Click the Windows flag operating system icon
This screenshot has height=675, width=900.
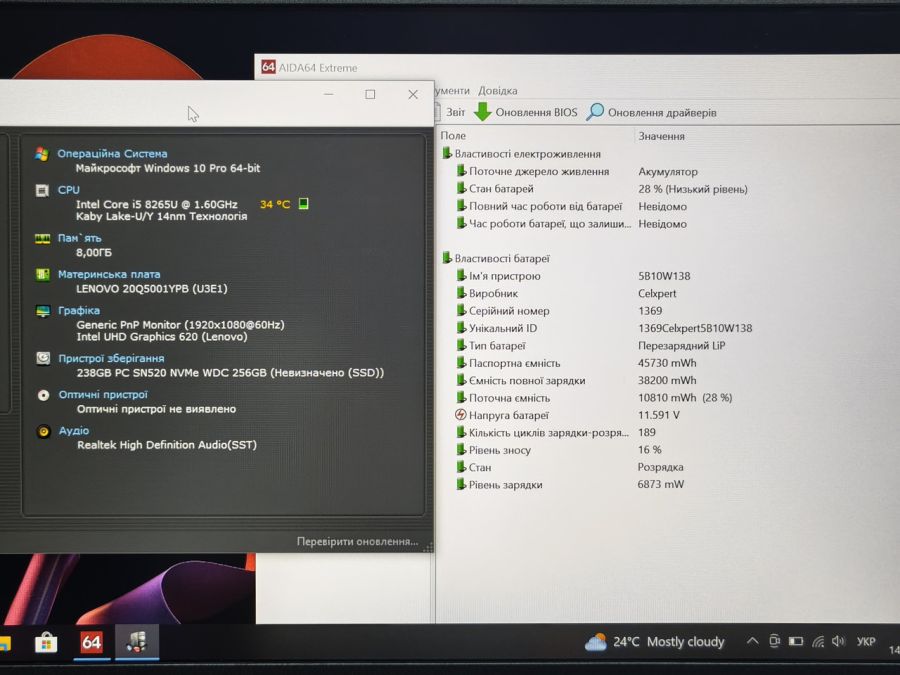click(x=41, y=154)
